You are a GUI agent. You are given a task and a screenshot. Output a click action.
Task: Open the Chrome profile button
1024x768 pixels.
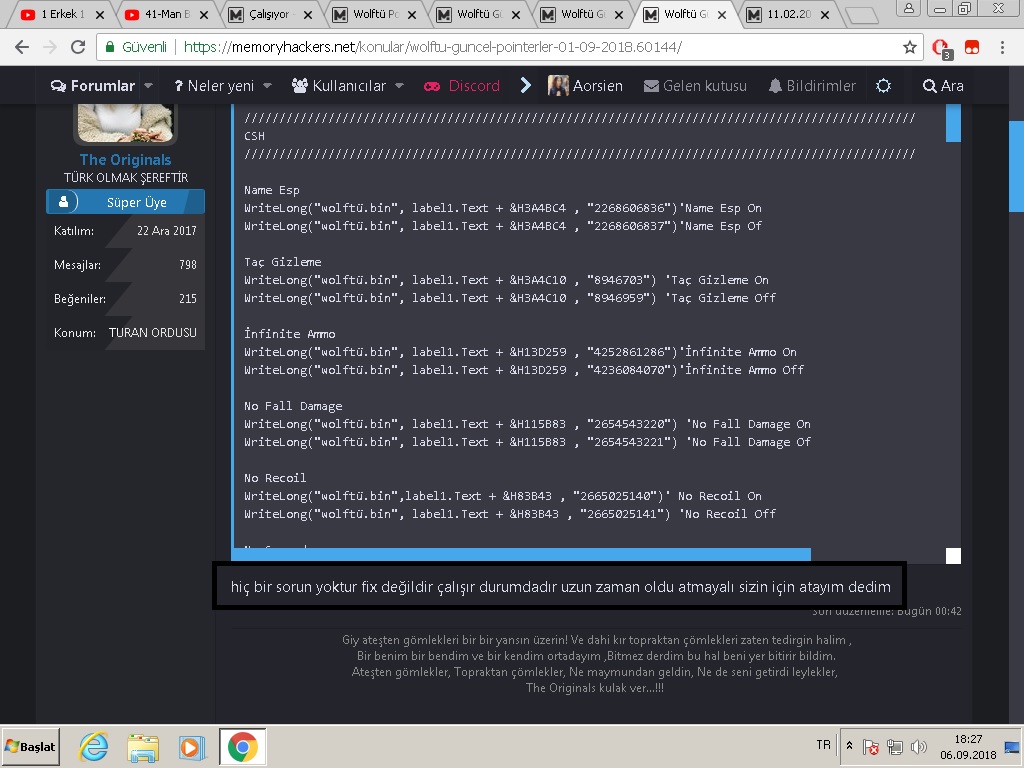908,8
